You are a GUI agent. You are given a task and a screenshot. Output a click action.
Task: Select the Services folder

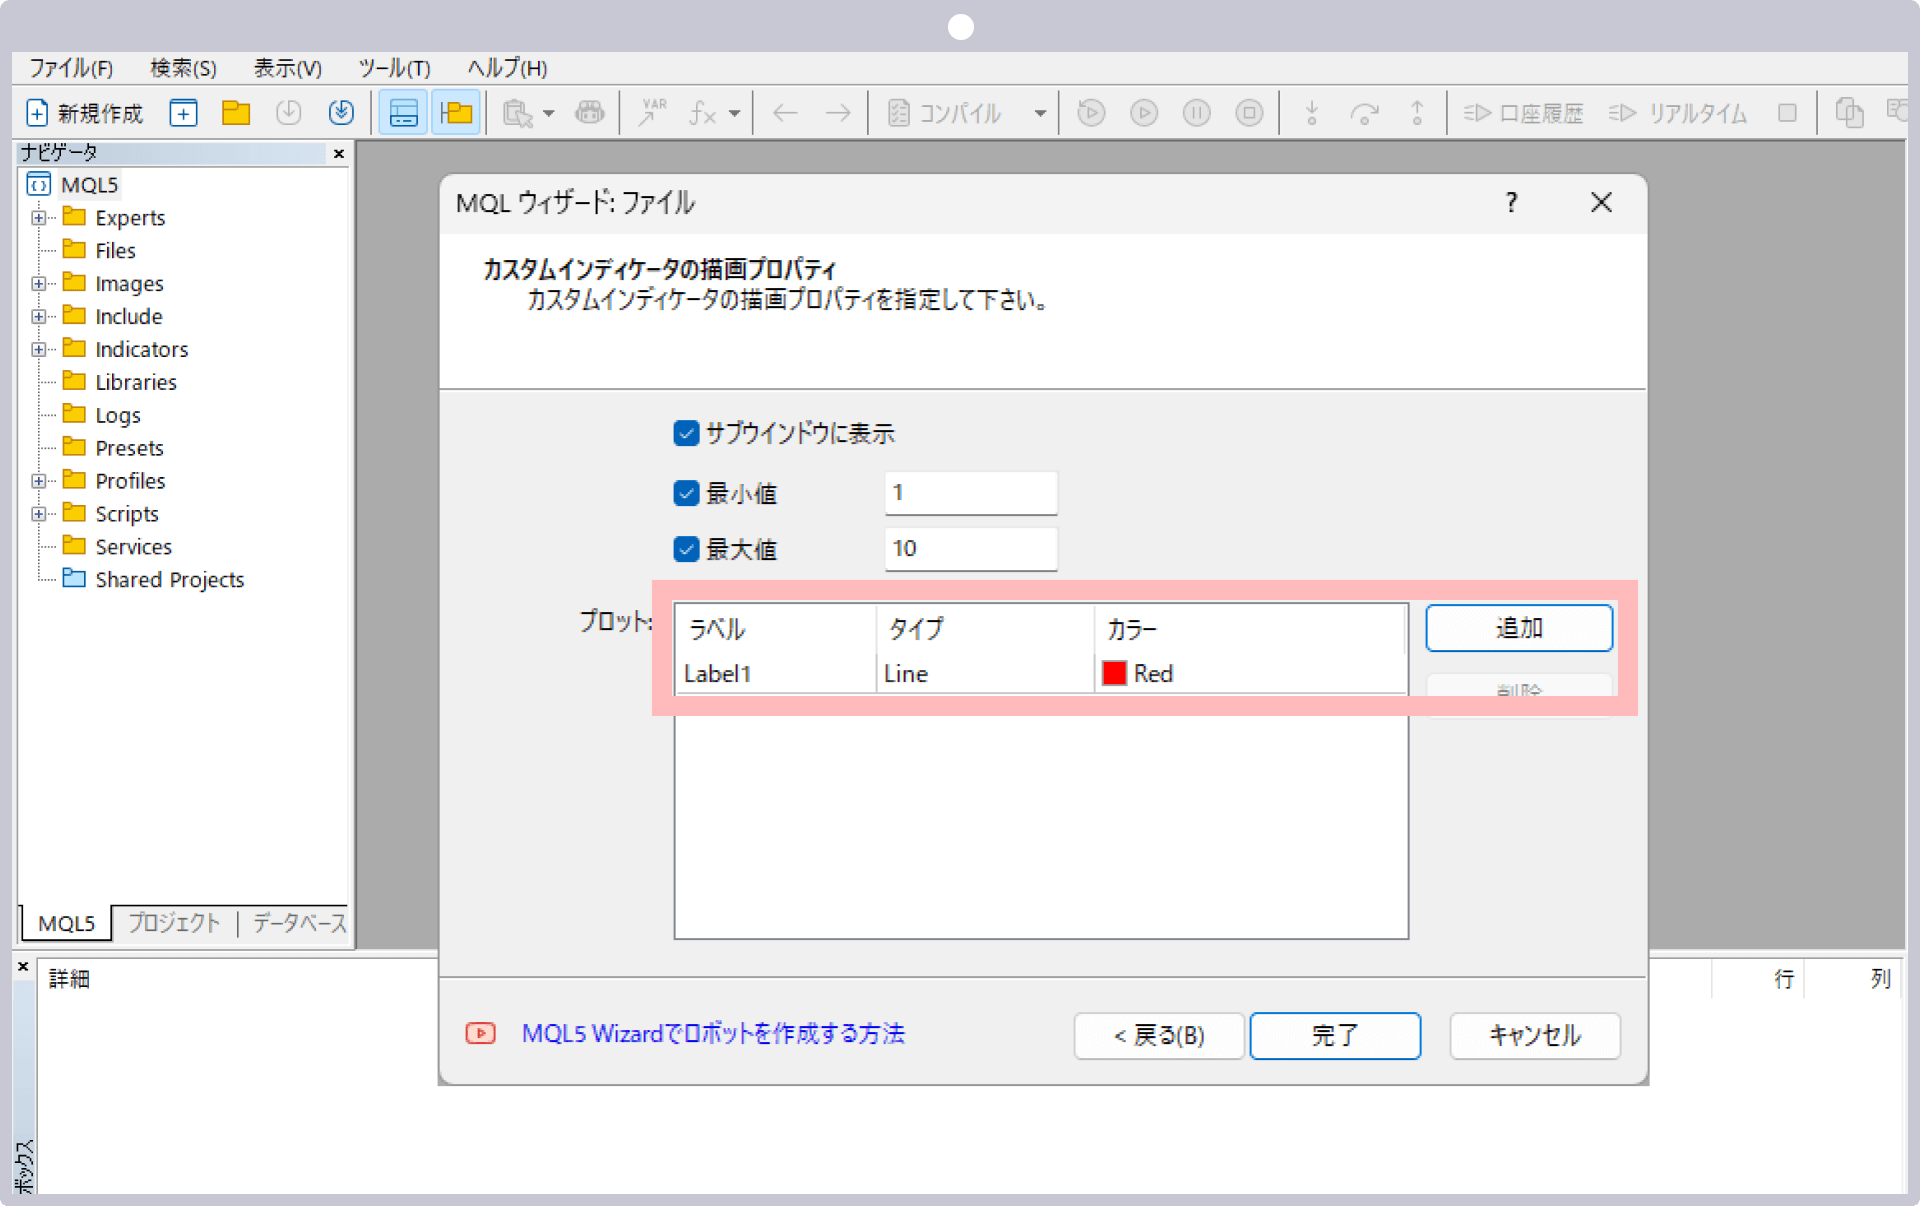pyautogui.click(x=118, y=547)
